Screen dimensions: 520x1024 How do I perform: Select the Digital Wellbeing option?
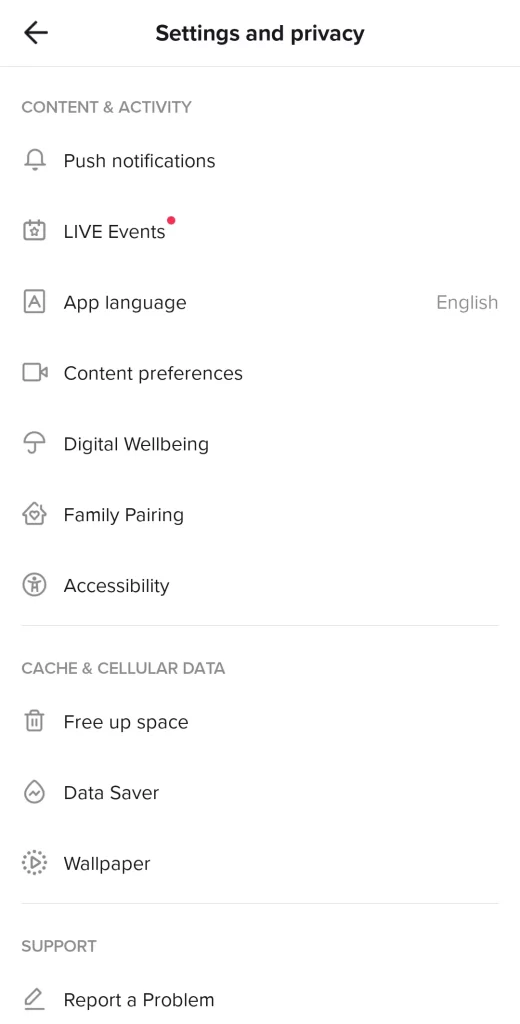click(x=260, y=444)
